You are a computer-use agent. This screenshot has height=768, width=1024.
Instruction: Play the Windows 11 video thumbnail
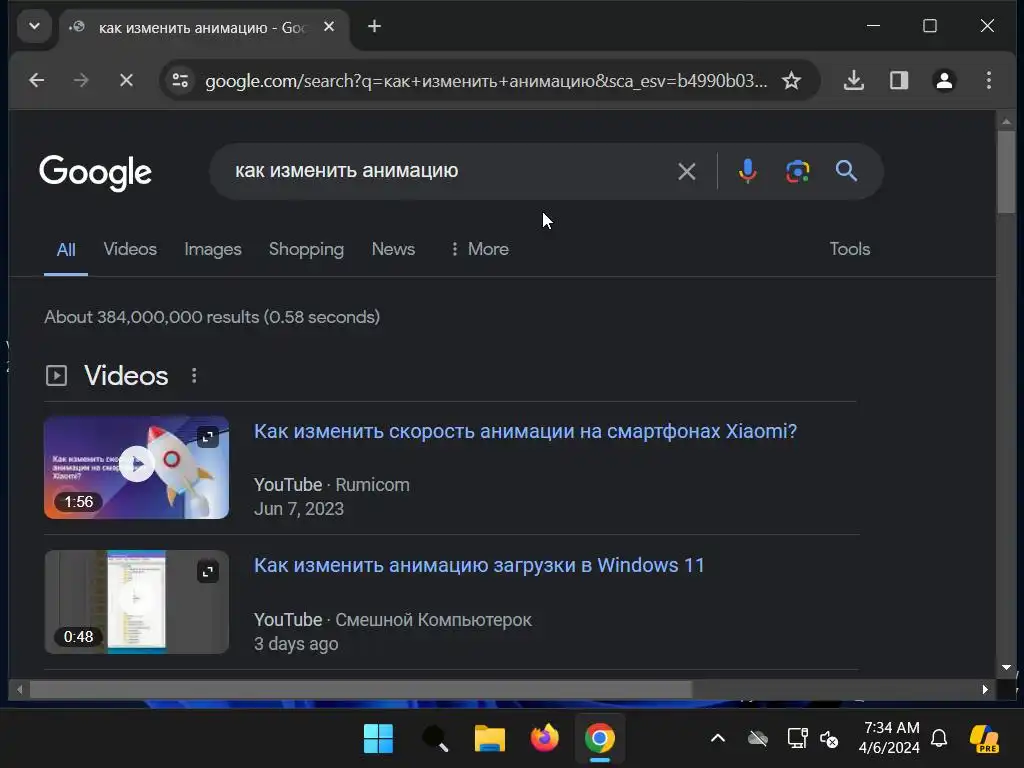(136, 601)
